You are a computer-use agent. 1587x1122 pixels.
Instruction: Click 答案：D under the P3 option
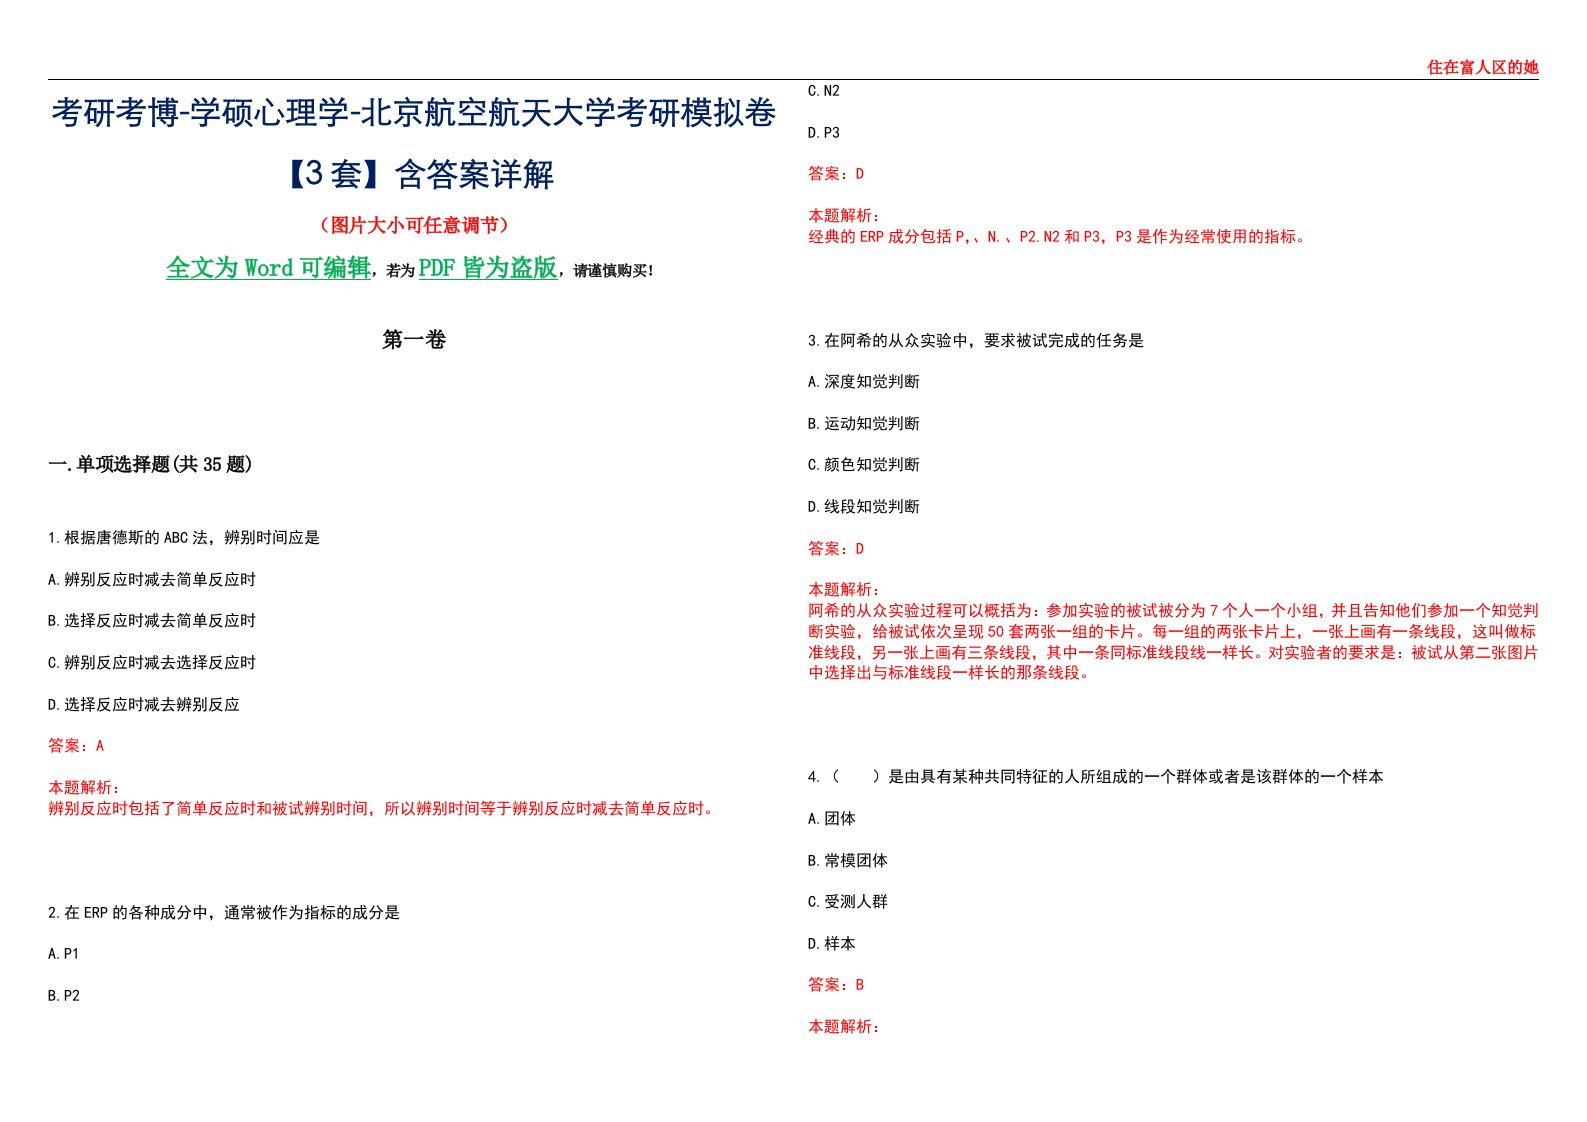pyautogui.click(x=836, y=174)
